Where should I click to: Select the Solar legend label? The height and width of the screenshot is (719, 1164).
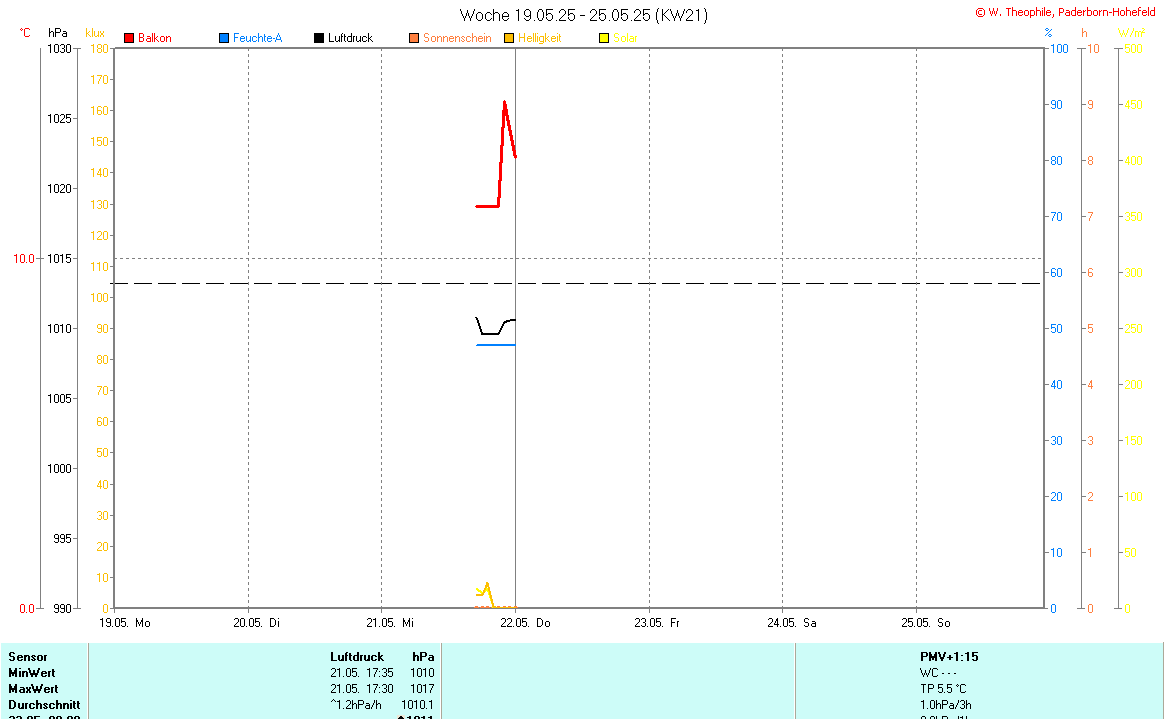625,38
